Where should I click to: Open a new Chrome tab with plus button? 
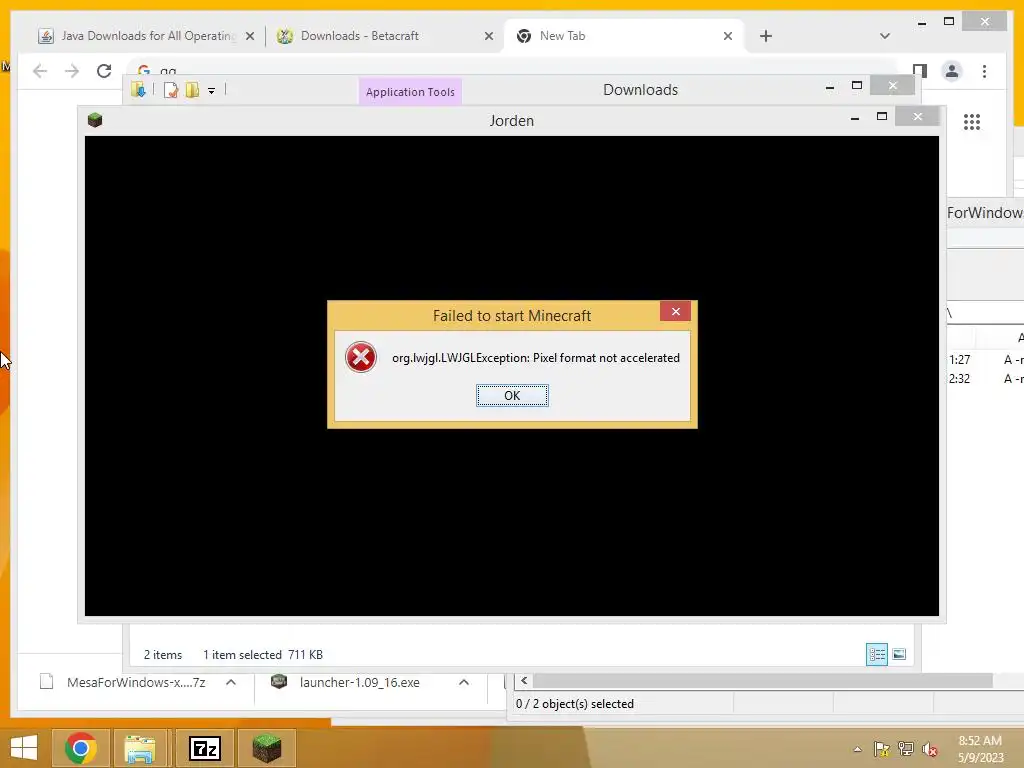[x=766, y=37]
